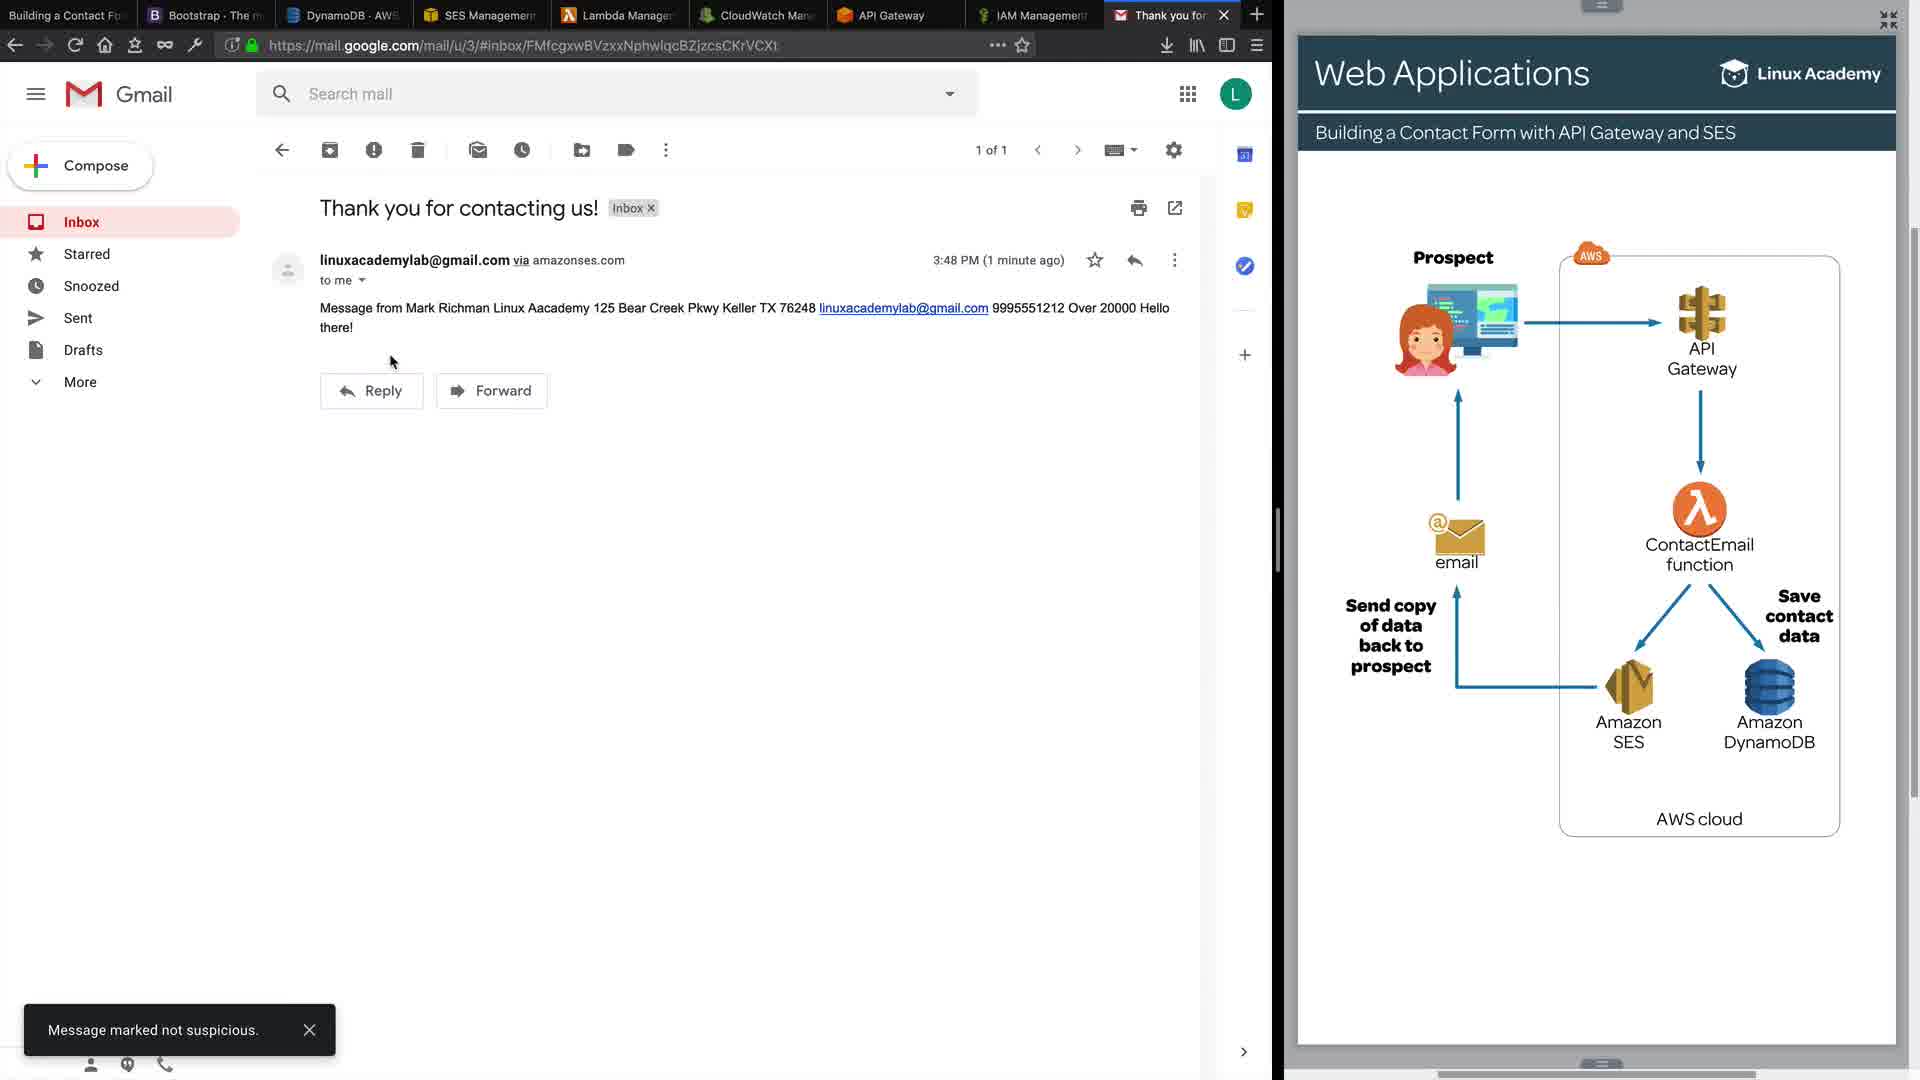1920x1080 pixels.
Task: Apply a label with labels icon
Action: pyautogui.click(x=626, y=150)
